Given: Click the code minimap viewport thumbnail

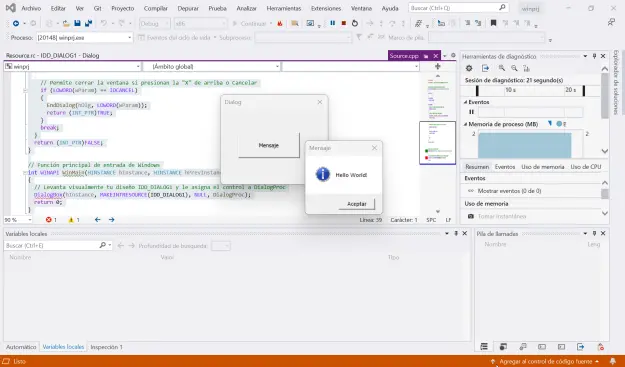Looking at the screenshot, I should click(x=437, y=143).
